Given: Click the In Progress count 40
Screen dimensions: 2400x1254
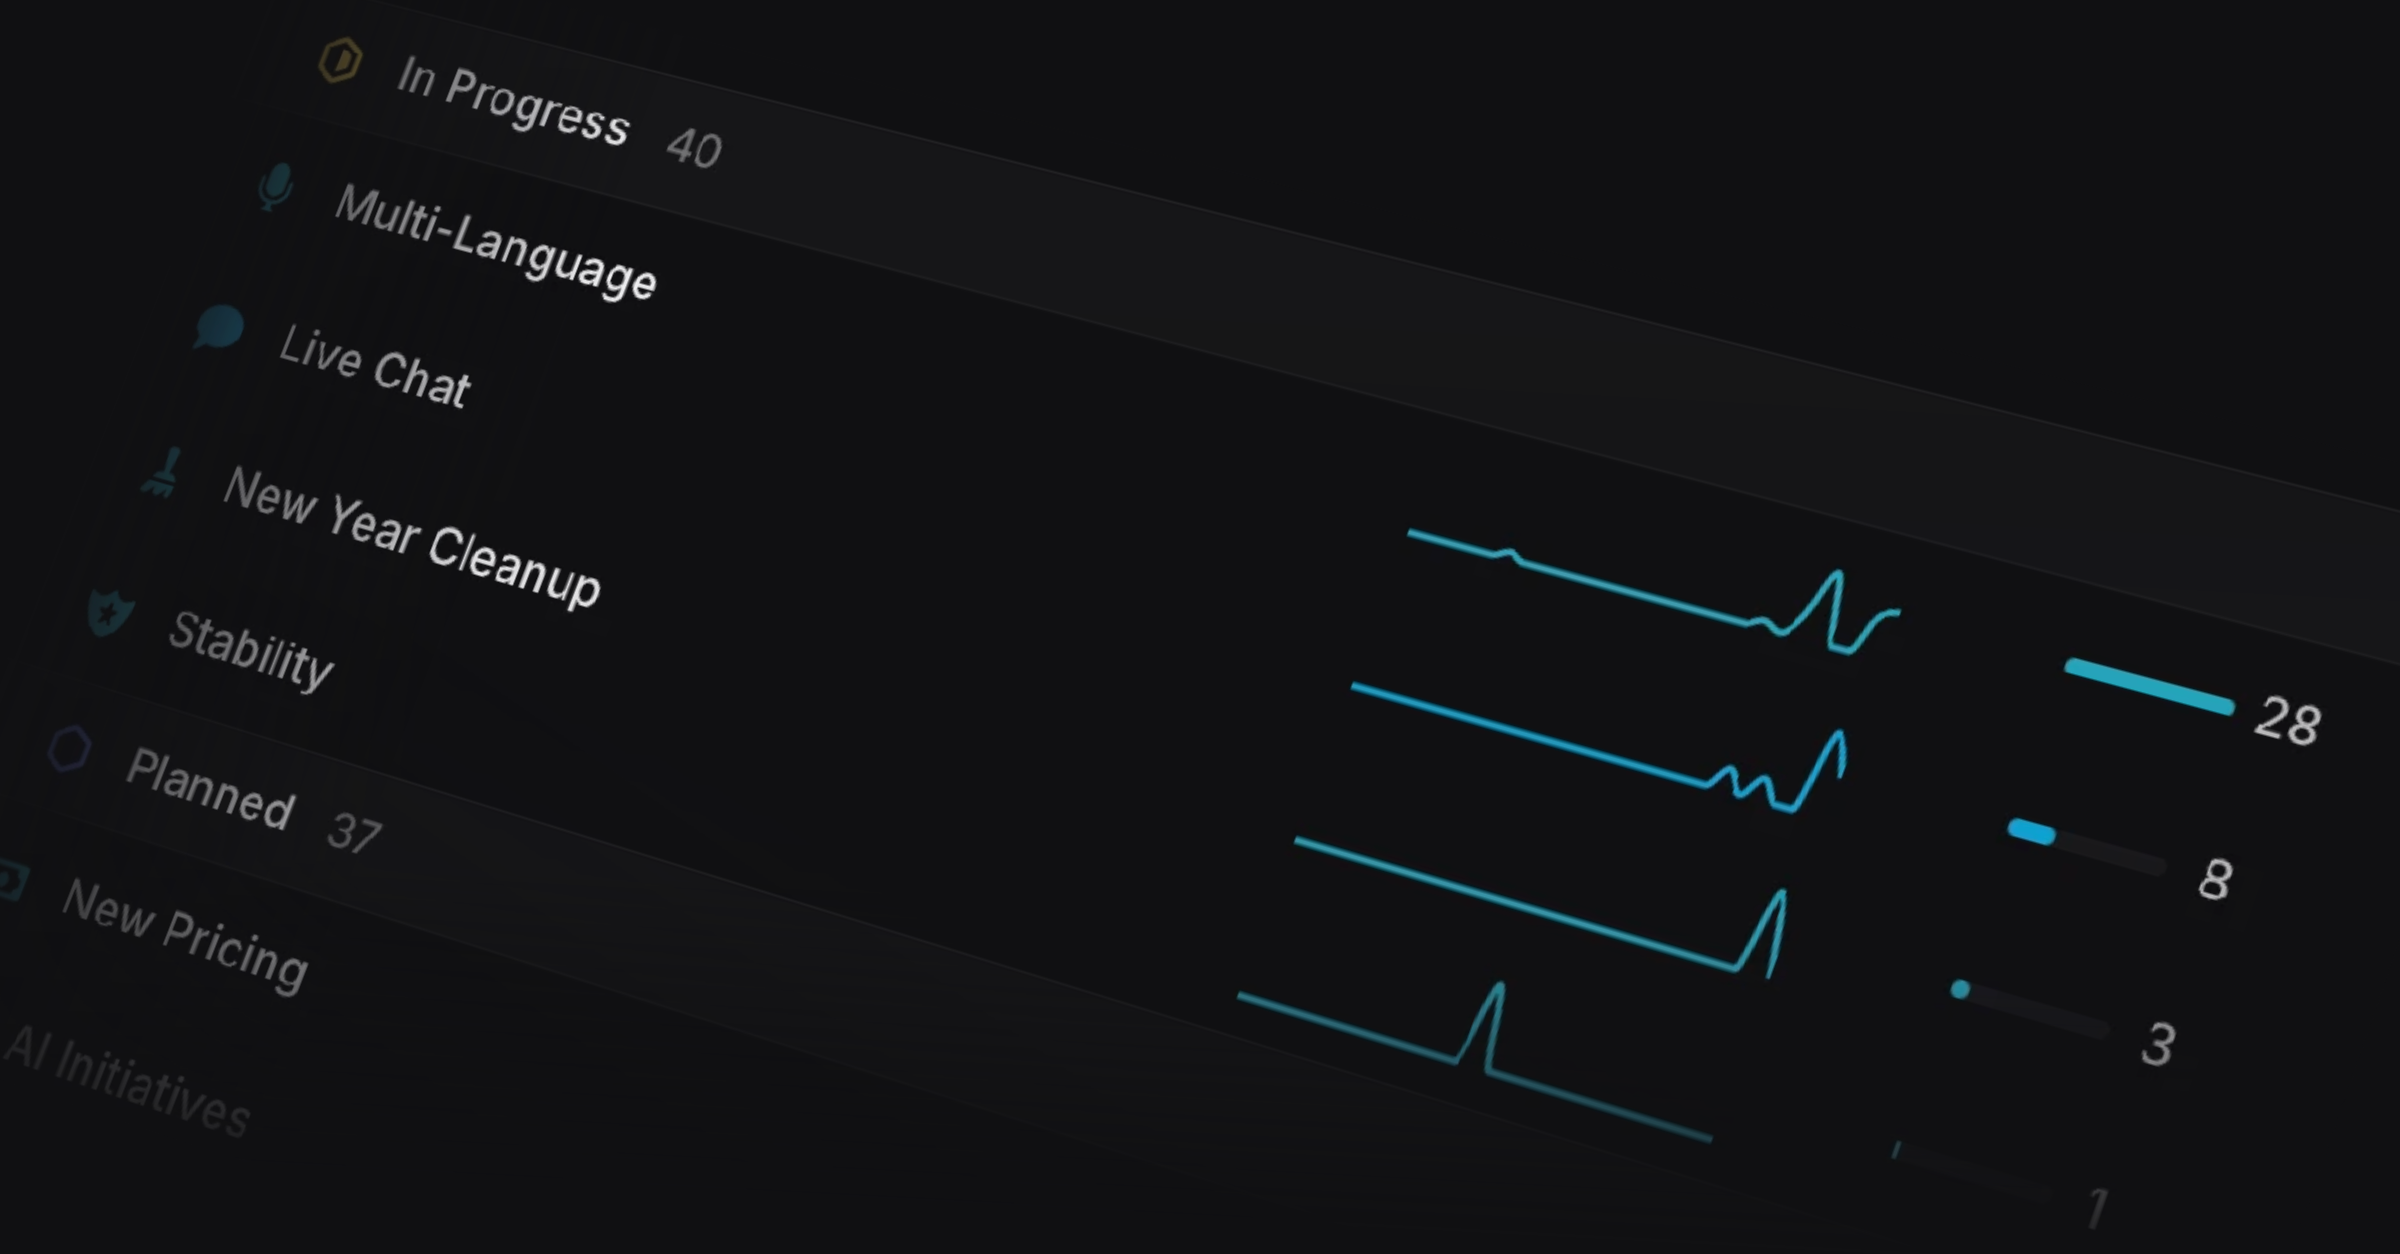Looking at the screenshot, I should 693,148.
